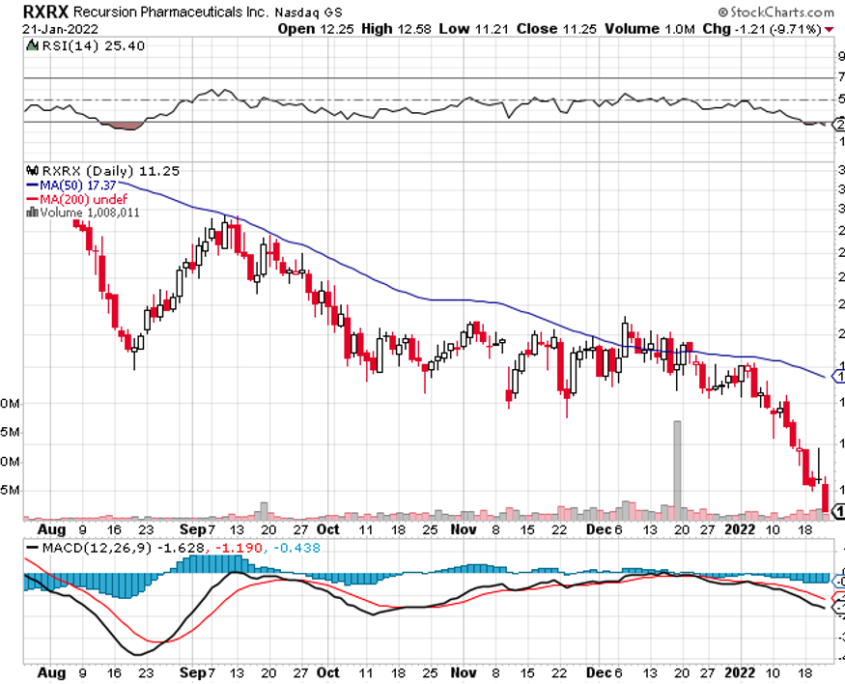Click the RXRX ticker symbol in the header

tap(45, 11)
